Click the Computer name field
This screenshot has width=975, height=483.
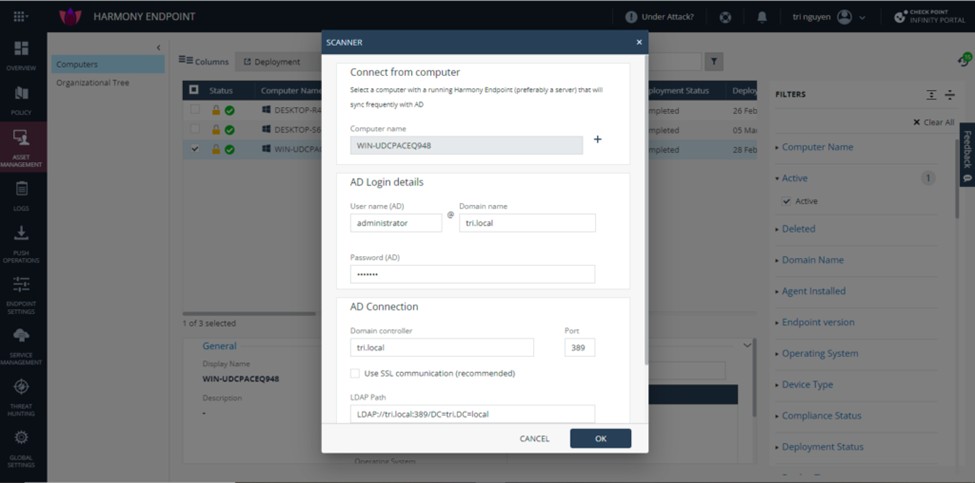coord(466,145)
